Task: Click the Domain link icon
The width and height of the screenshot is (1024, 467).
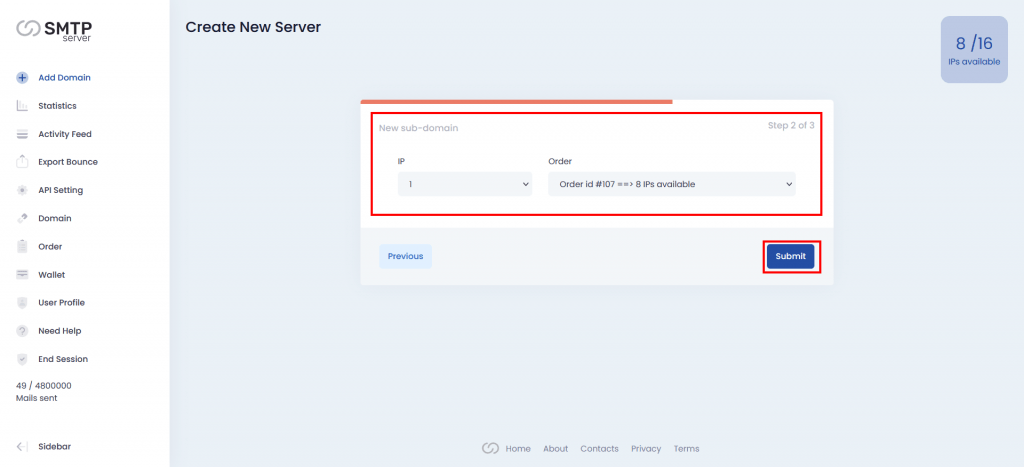Action: (x=22, y=218)
